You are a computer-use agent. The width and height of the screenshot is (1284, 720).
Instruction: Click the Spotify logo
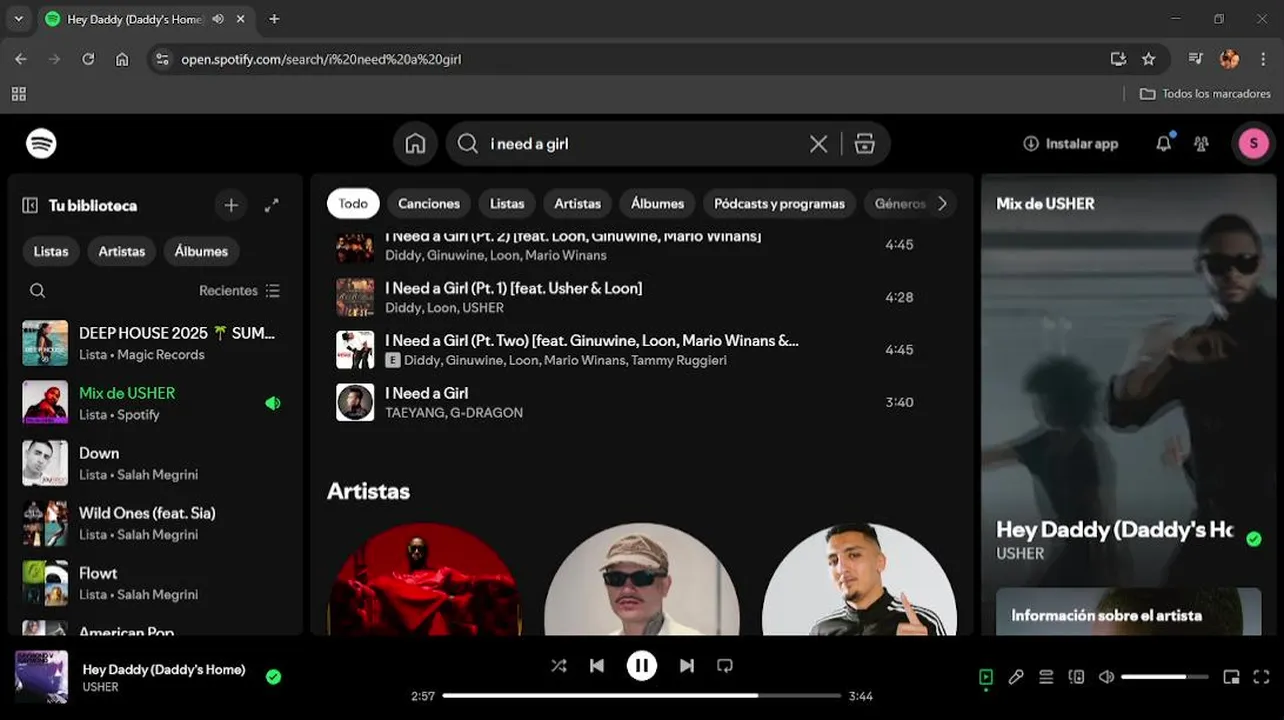coord(41,144)
